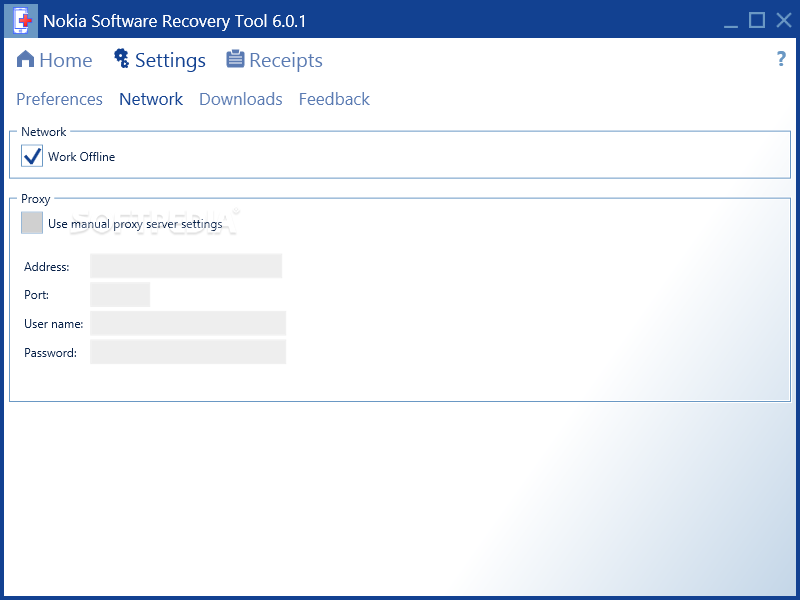Click the Receipts clipboard icon
The width and height of the screenshot is (800, 600).
coord(235,59)
